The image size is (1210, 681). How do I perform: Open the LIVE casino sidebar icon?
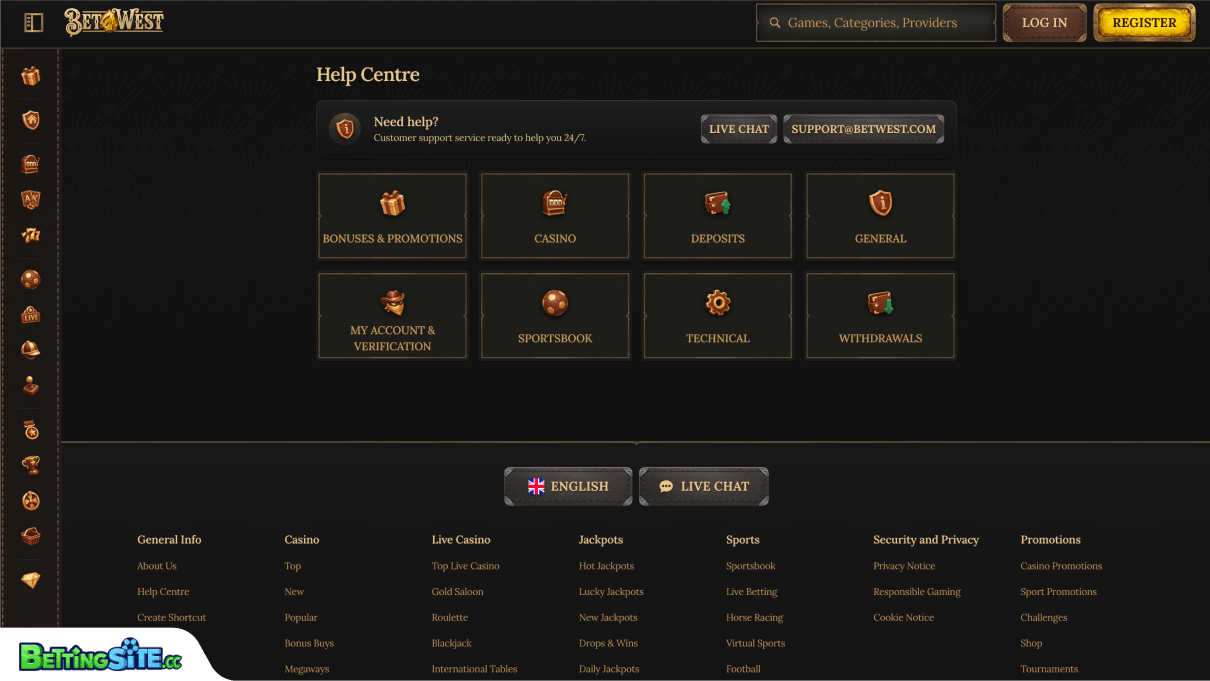(31, 314)
